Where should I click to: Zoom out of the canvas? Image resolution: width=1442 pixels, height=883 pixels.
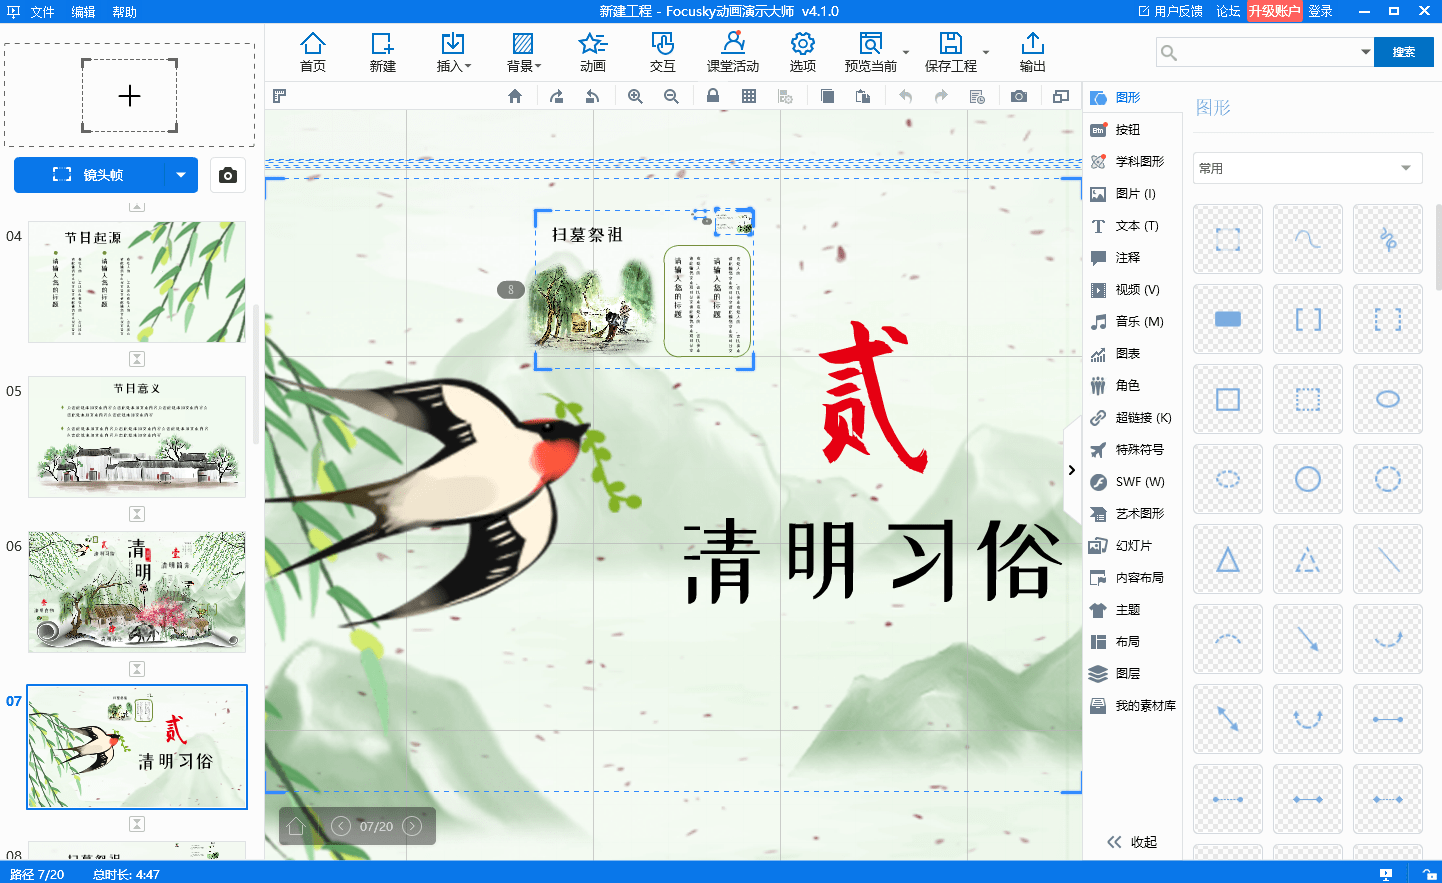pos(671,96)
